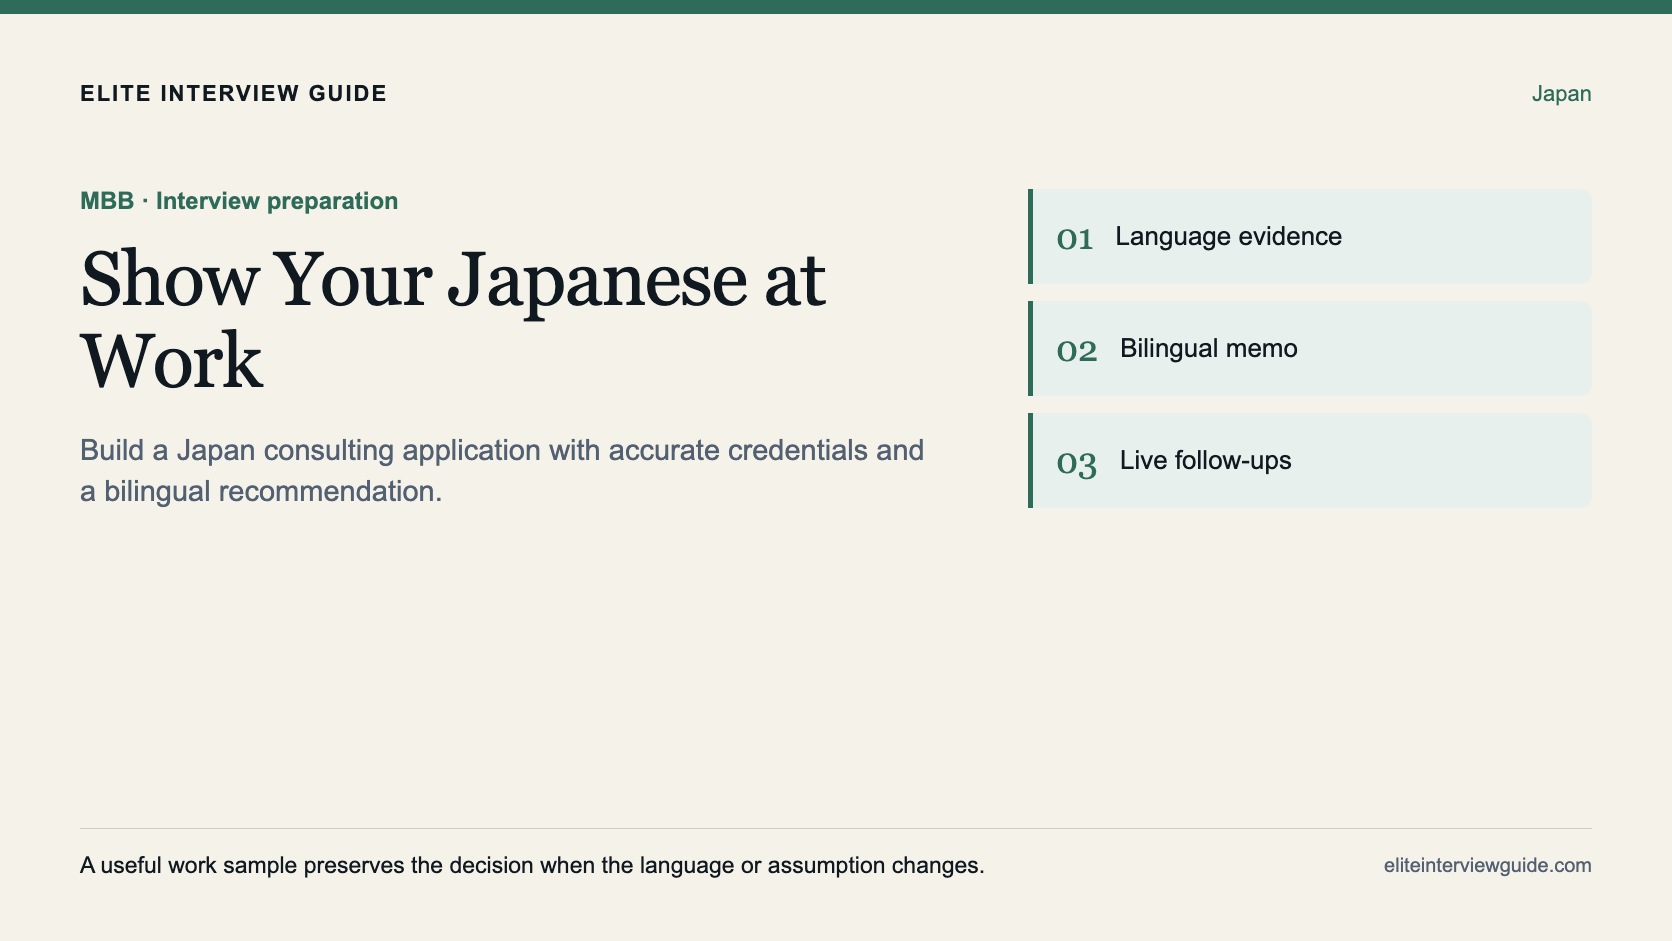Select the Japan label in the header
1672x941 pixels.
click(1561, 94)
